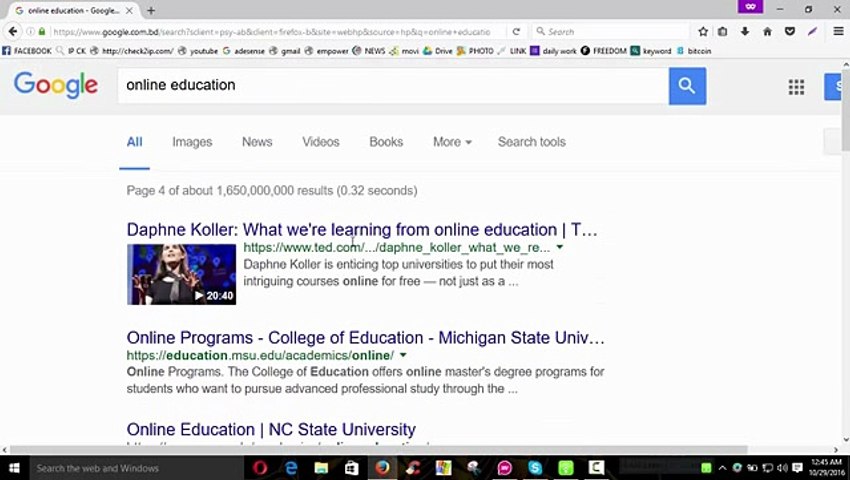Open the empower bookmark

point(326,51)
